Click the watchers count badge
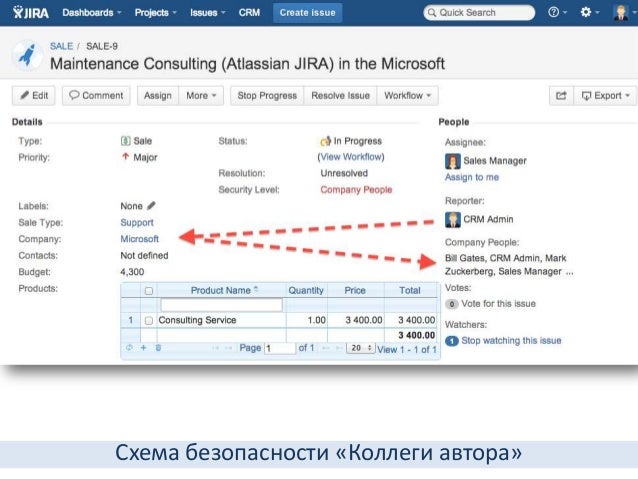 (x=452, y=341)
